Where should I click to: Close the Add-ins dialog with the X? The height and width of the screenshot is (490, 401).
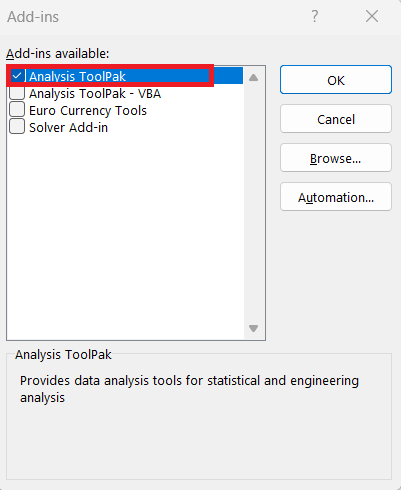[x=372, y=16]
